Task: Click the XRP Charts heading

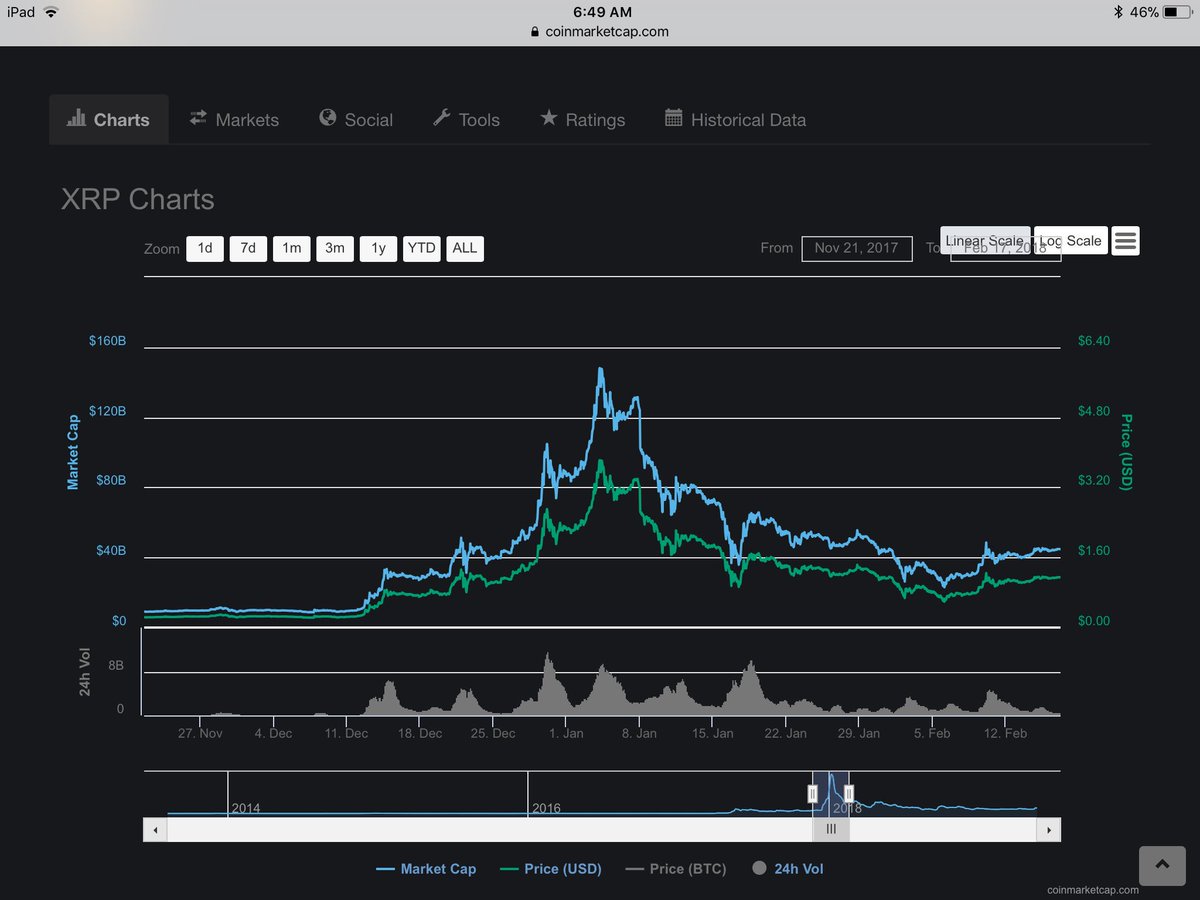Action: click(138, 199)
